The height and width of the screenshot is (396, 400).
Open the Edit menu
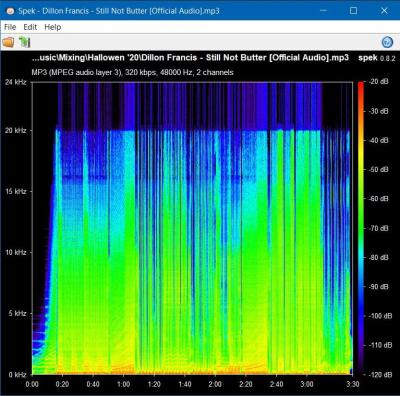(30, 27)
